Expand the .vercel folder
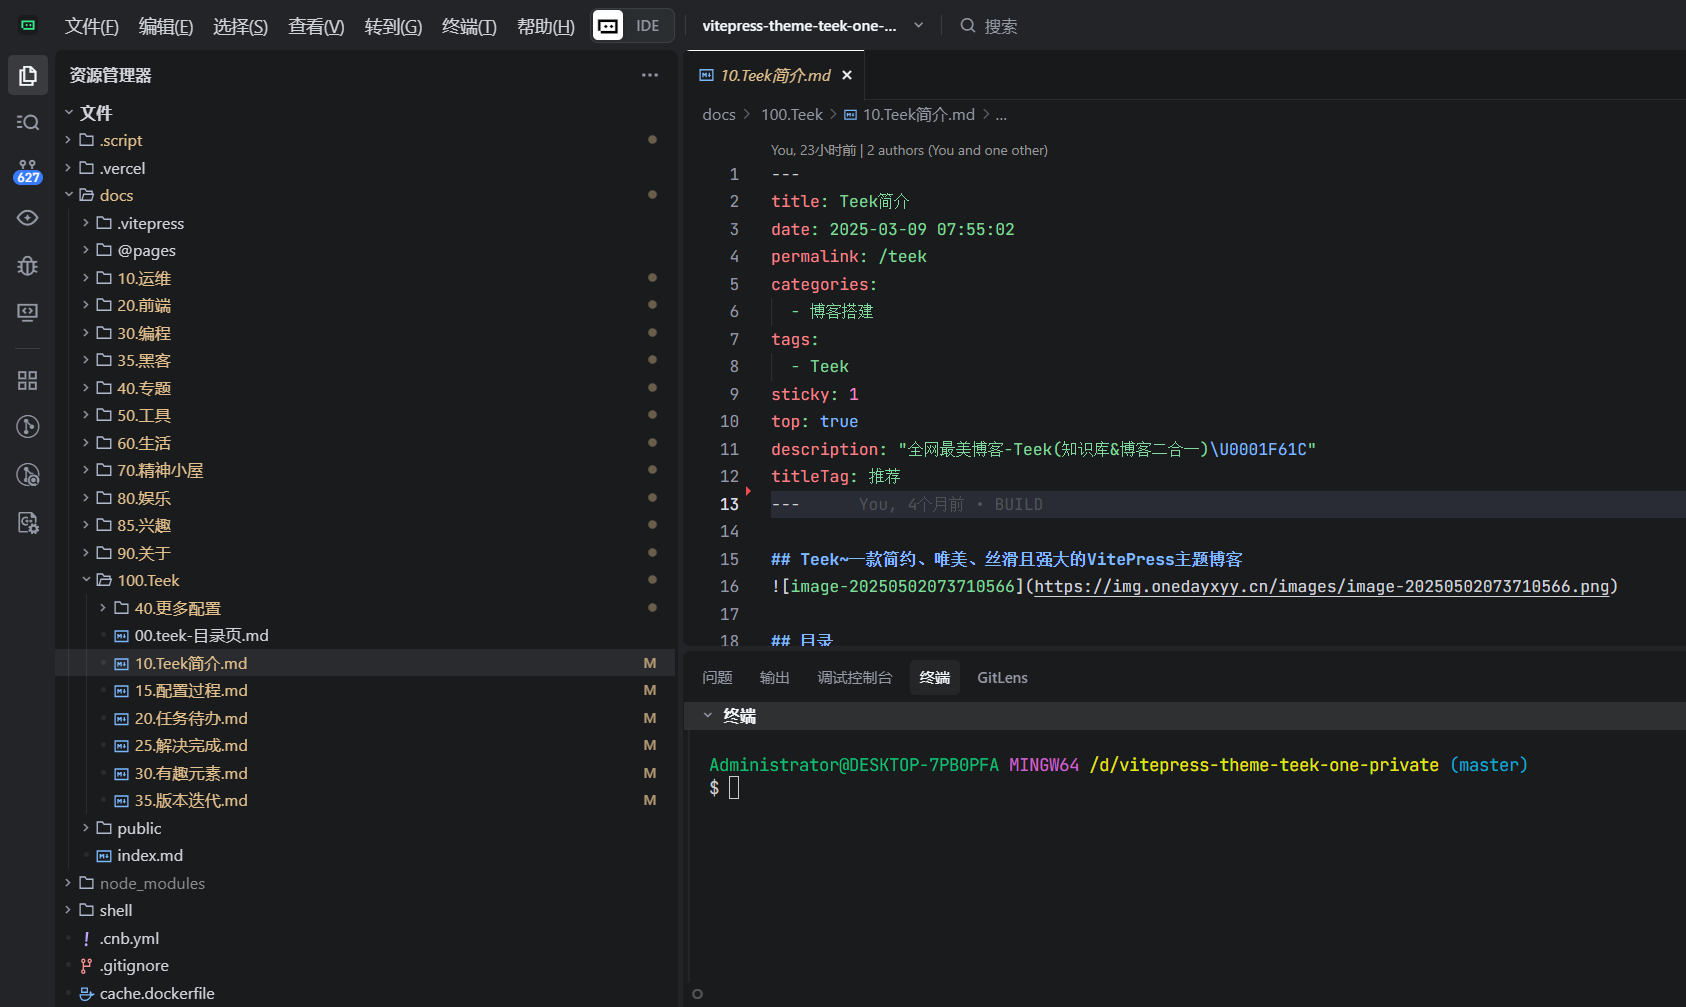The height and width of the screenshot is (1007, 1686). 69,168
